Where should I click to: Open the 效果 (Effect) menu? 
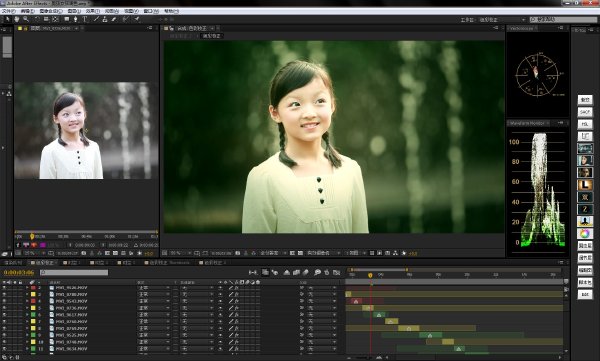coord(92,11)
